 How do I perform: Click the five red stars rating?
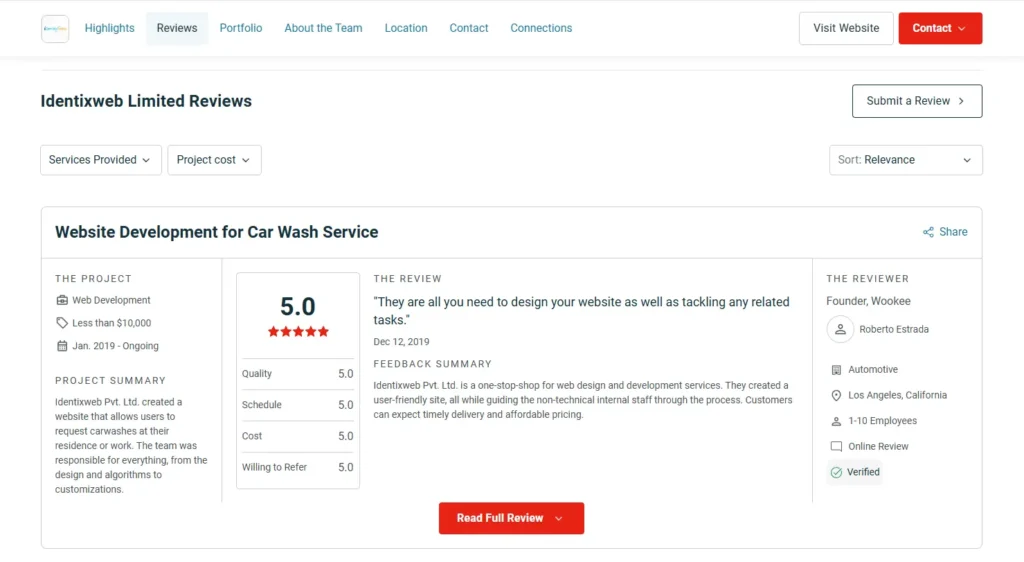click(298, 332)
